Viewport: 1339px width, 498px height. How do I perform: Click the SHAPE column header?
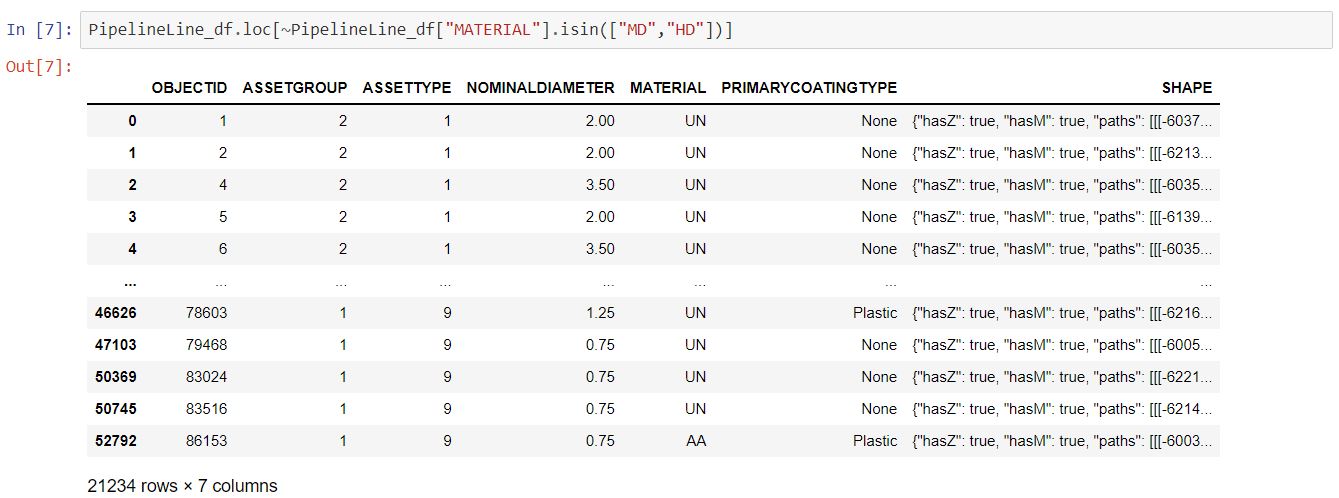click(1187, 88)
